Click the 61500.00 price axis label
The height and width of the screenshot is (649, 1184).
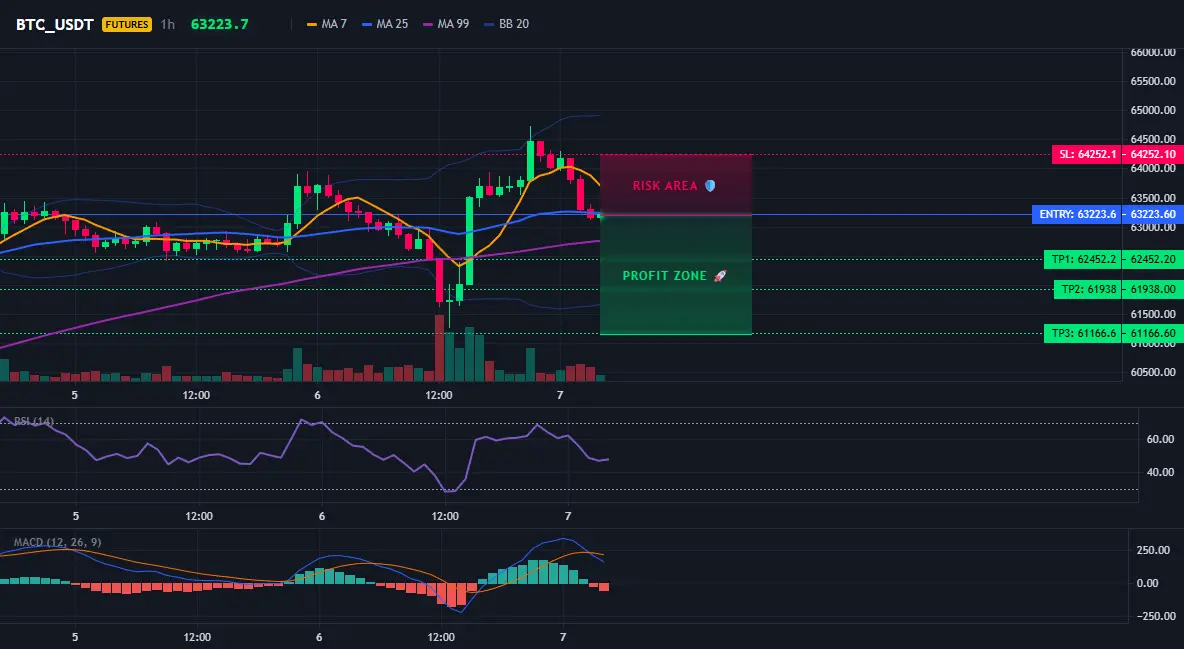[1153, 314]
